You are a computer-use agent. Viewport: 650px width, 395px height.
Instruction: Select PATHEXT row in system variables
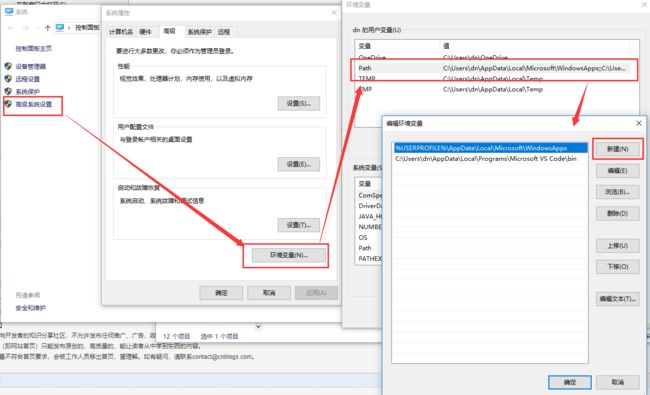coord(369,259)
